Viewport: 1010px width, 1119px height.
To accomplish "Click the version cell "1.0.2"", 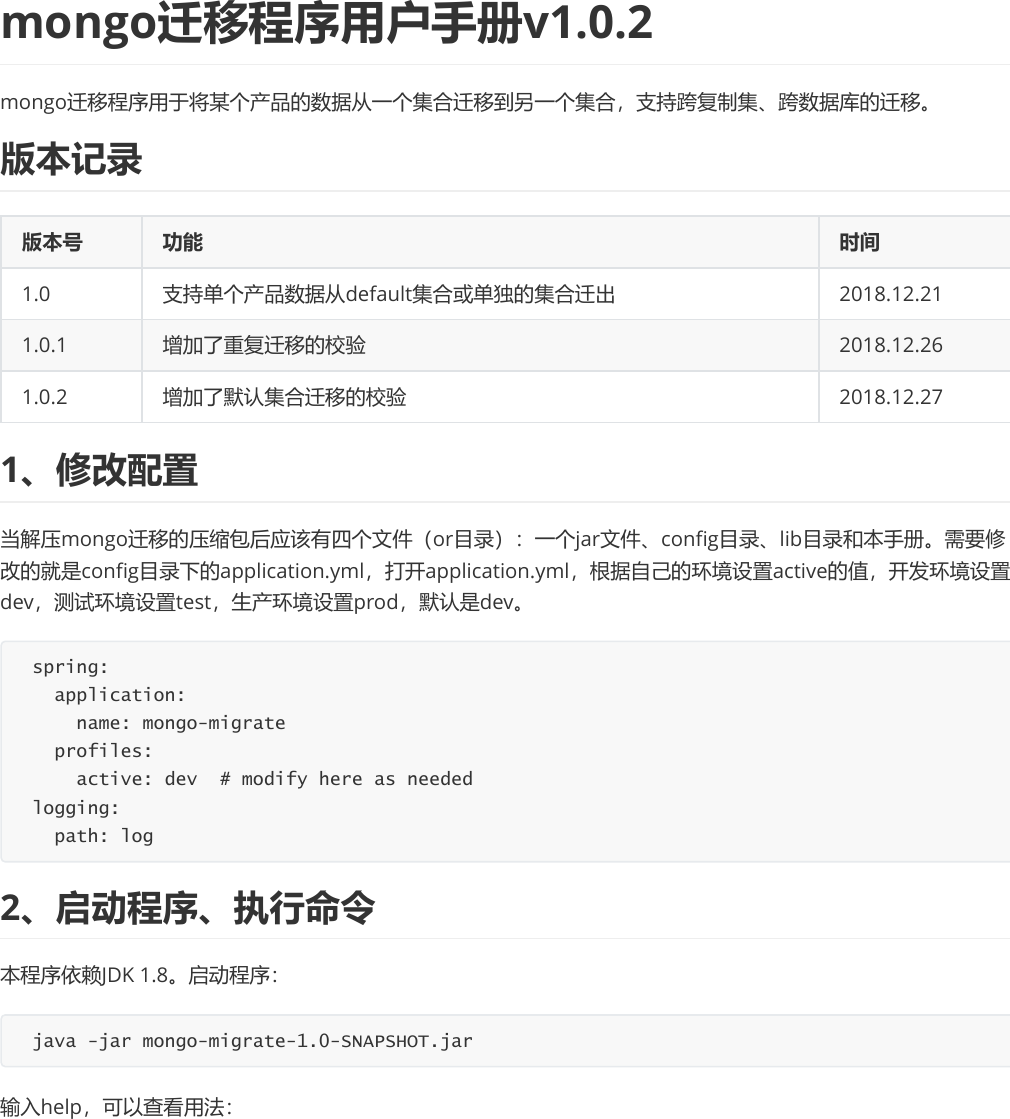I will click(42, 397).
